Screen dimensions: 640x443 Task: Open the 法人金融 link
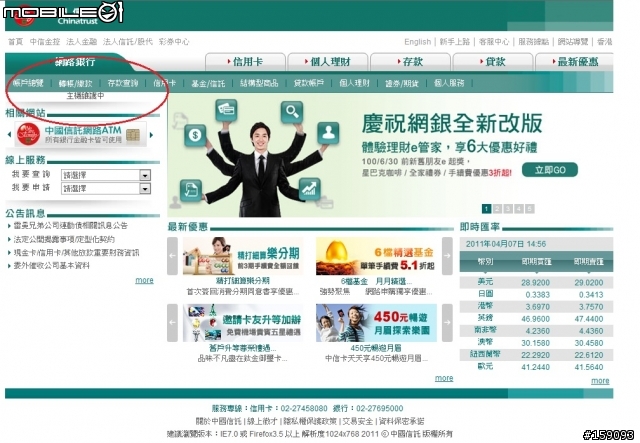point(82,42)
